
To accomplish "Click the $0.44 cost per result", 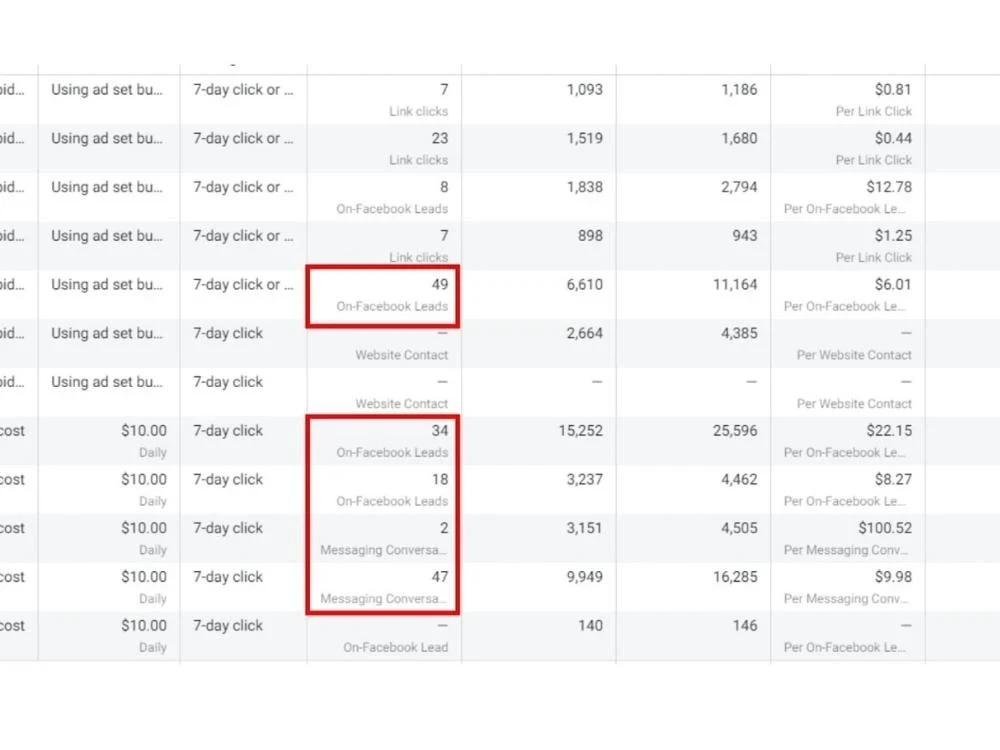I will point(893,138).
